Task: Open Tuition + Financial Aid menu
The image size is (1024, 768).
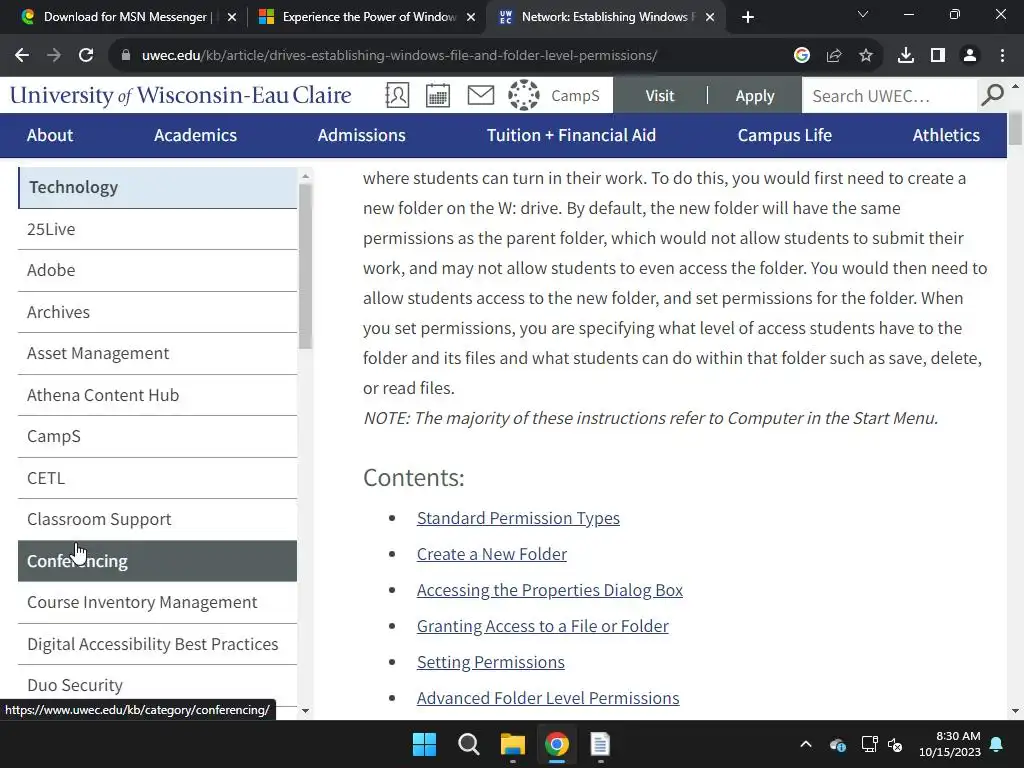Action: [x=571, y=135]
